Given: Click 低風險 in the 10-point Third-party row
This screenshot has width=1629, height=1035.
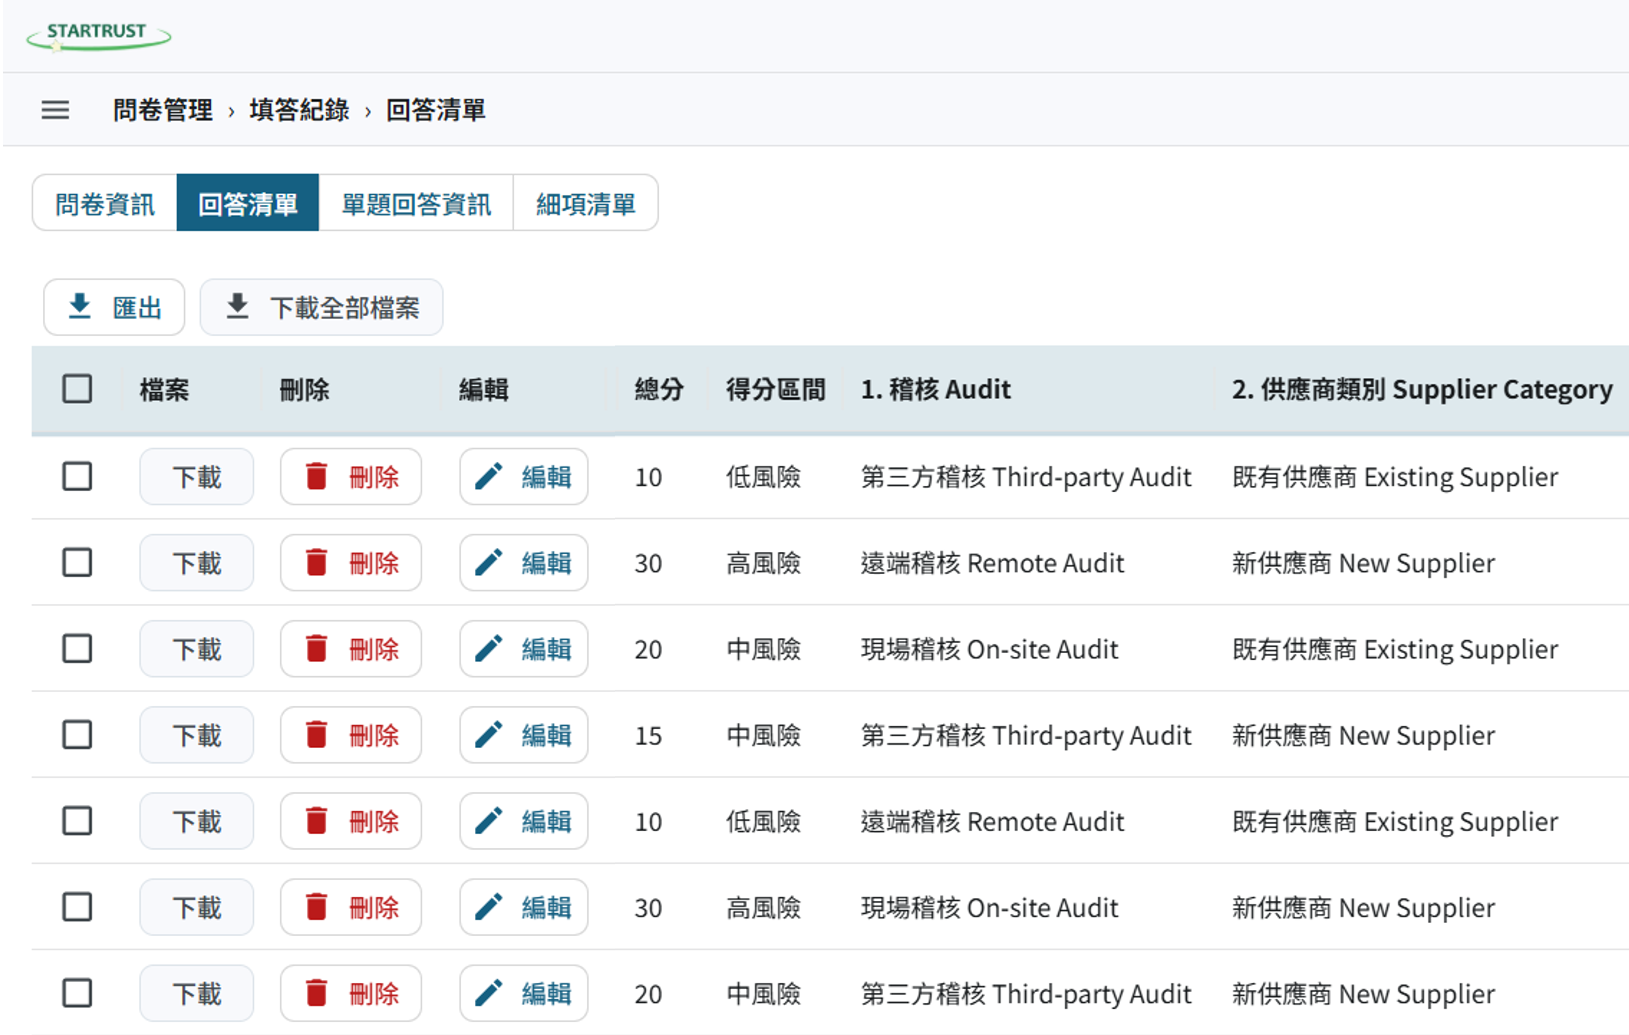Looking at the screenshot, I should pyautogui.click(x=763, y=477).
